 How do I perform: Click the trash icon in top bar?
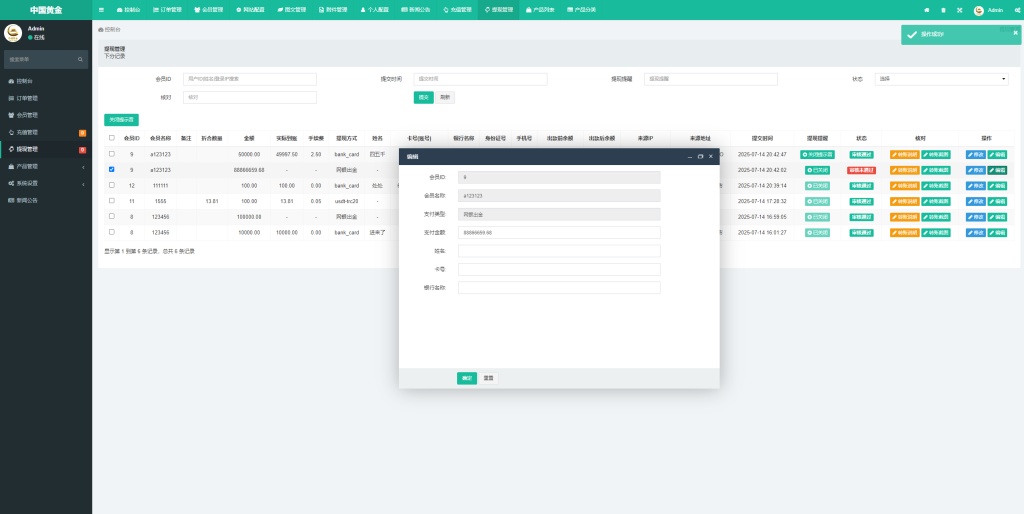click(x=942, y=10)
